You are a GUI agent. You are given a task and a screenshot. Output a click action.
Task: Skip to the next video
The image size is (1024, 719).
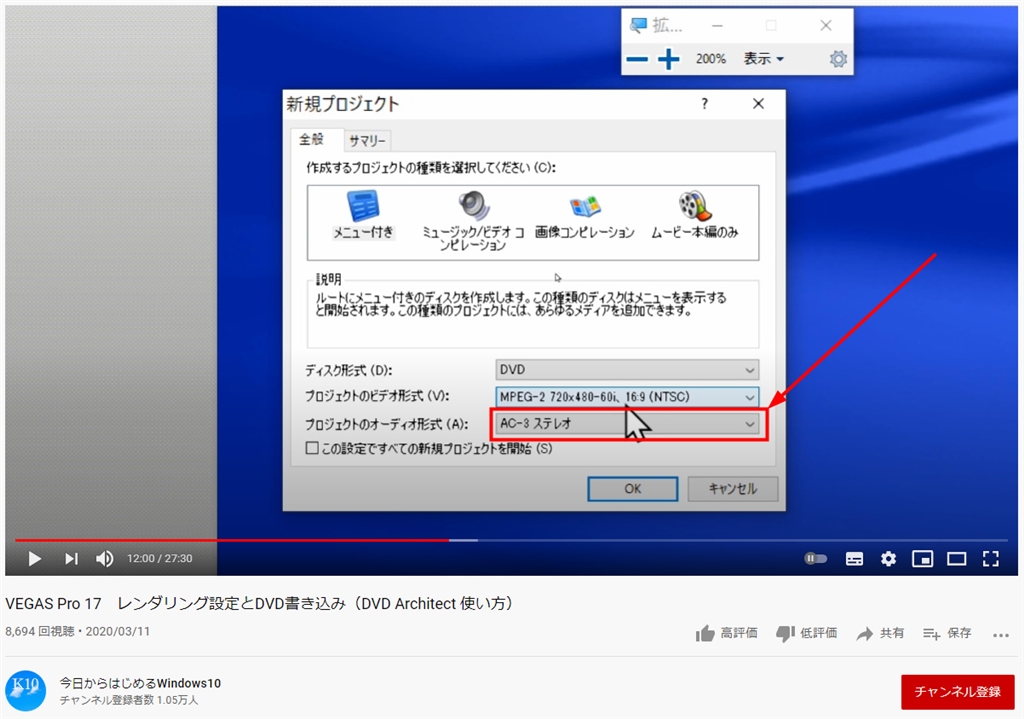point(71,558)
